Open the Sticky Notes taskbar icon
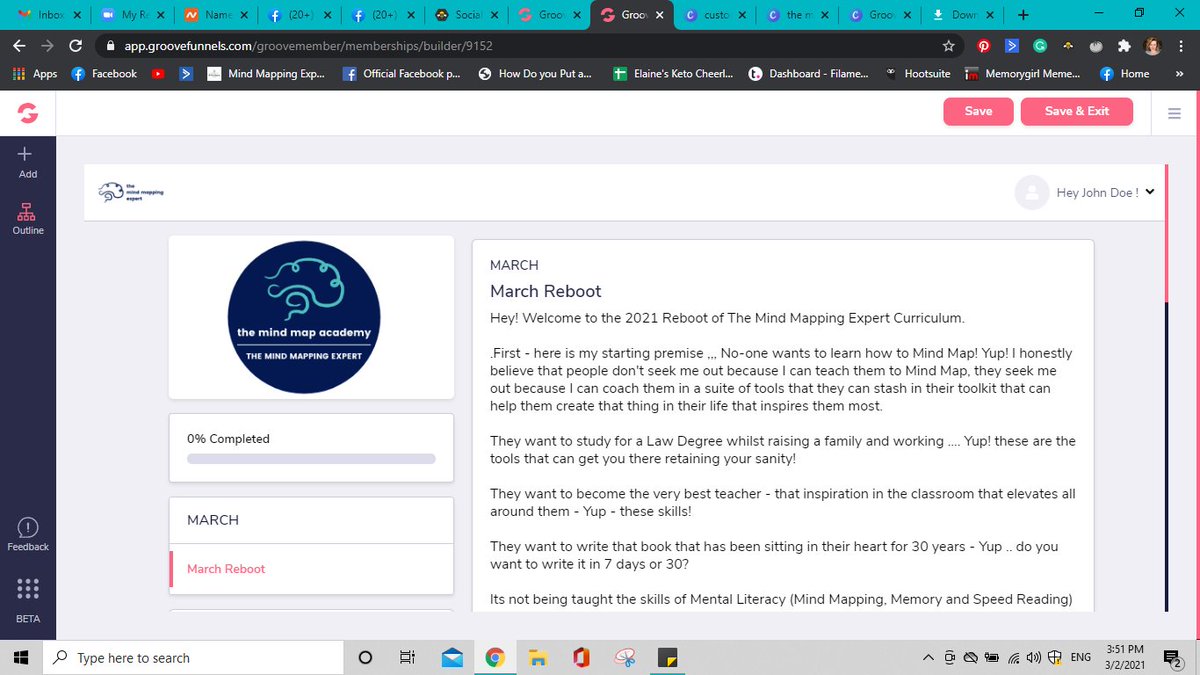Viewport: 1200px width, 675px height. (667, 657)
